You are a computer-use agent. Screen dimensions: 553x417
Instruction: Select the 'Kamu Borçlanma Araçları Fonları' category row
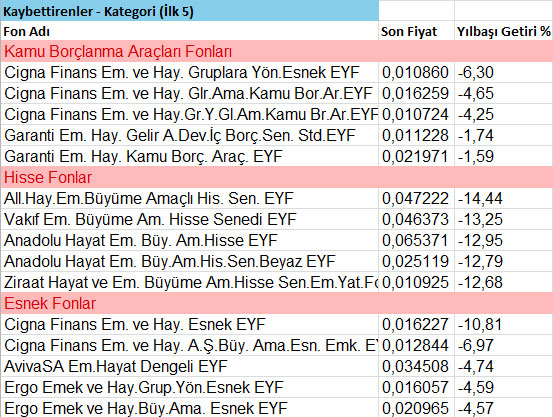point(277,52)
